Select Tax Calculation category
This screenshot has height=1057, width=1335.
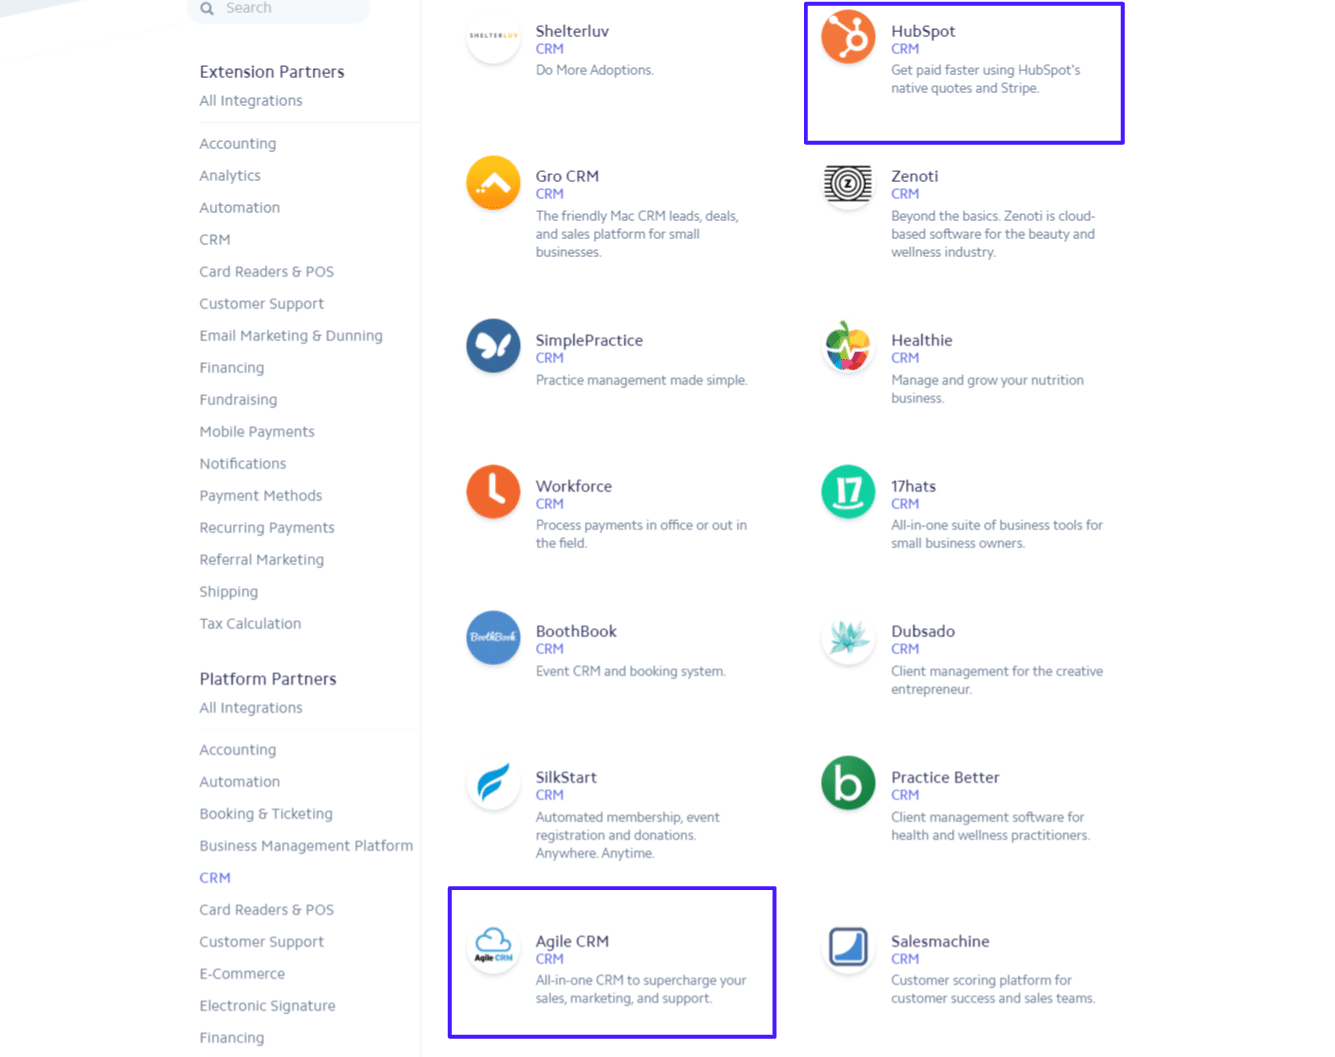click(x=250, y=624)
